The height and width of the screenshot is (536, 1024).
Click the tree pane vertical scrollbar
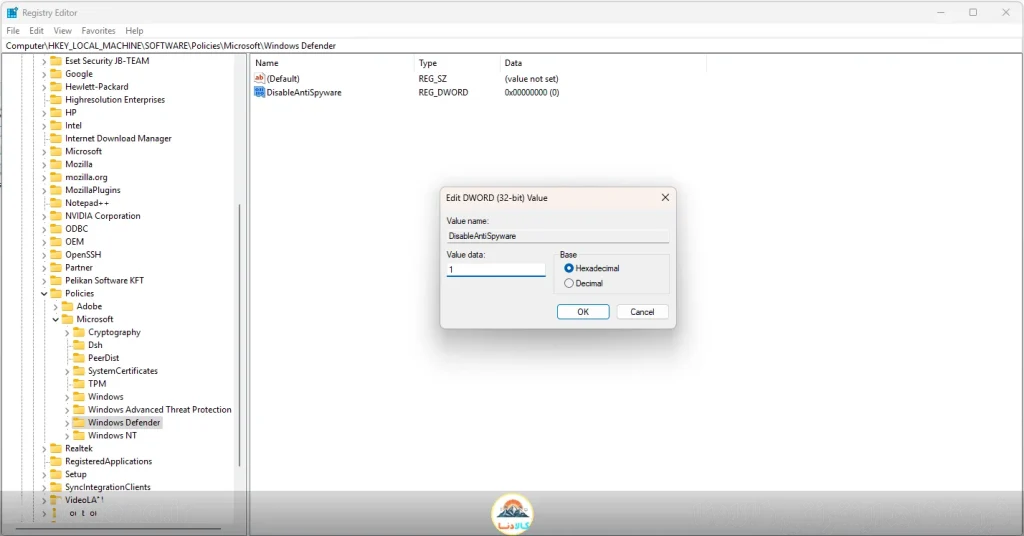click(x=240, y=334)
